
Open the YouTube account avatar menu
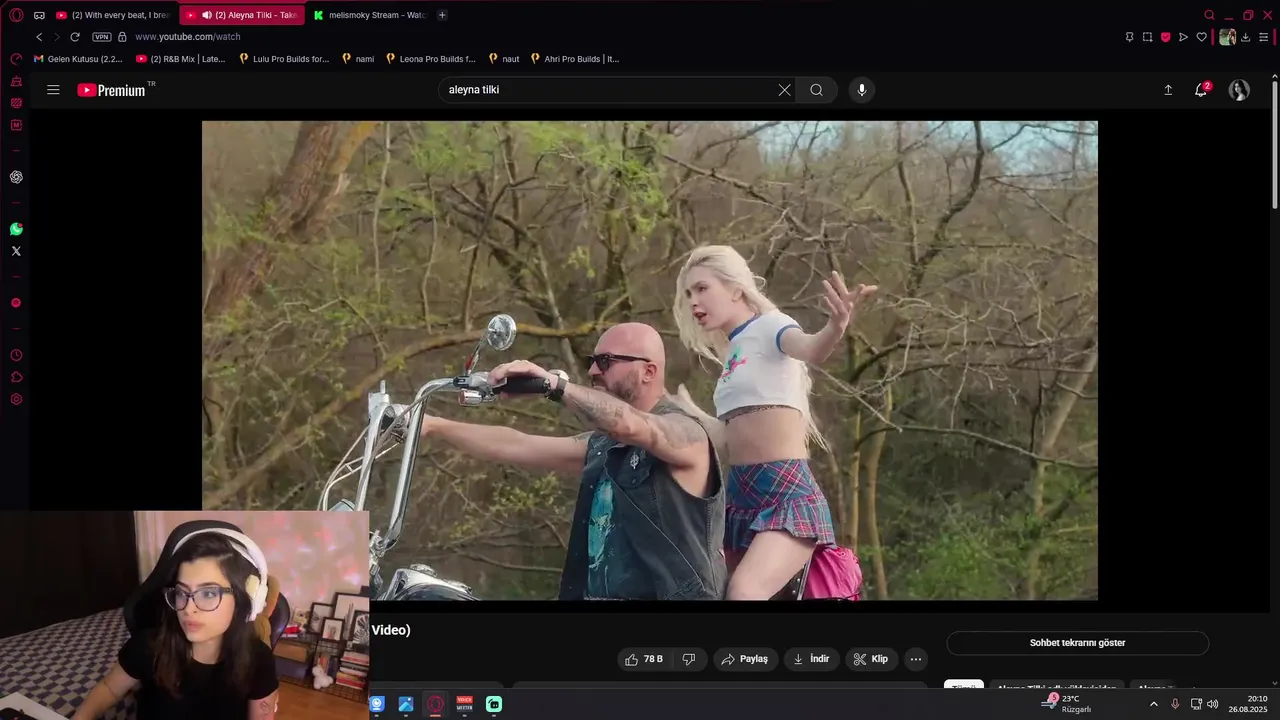point(1239,90)
